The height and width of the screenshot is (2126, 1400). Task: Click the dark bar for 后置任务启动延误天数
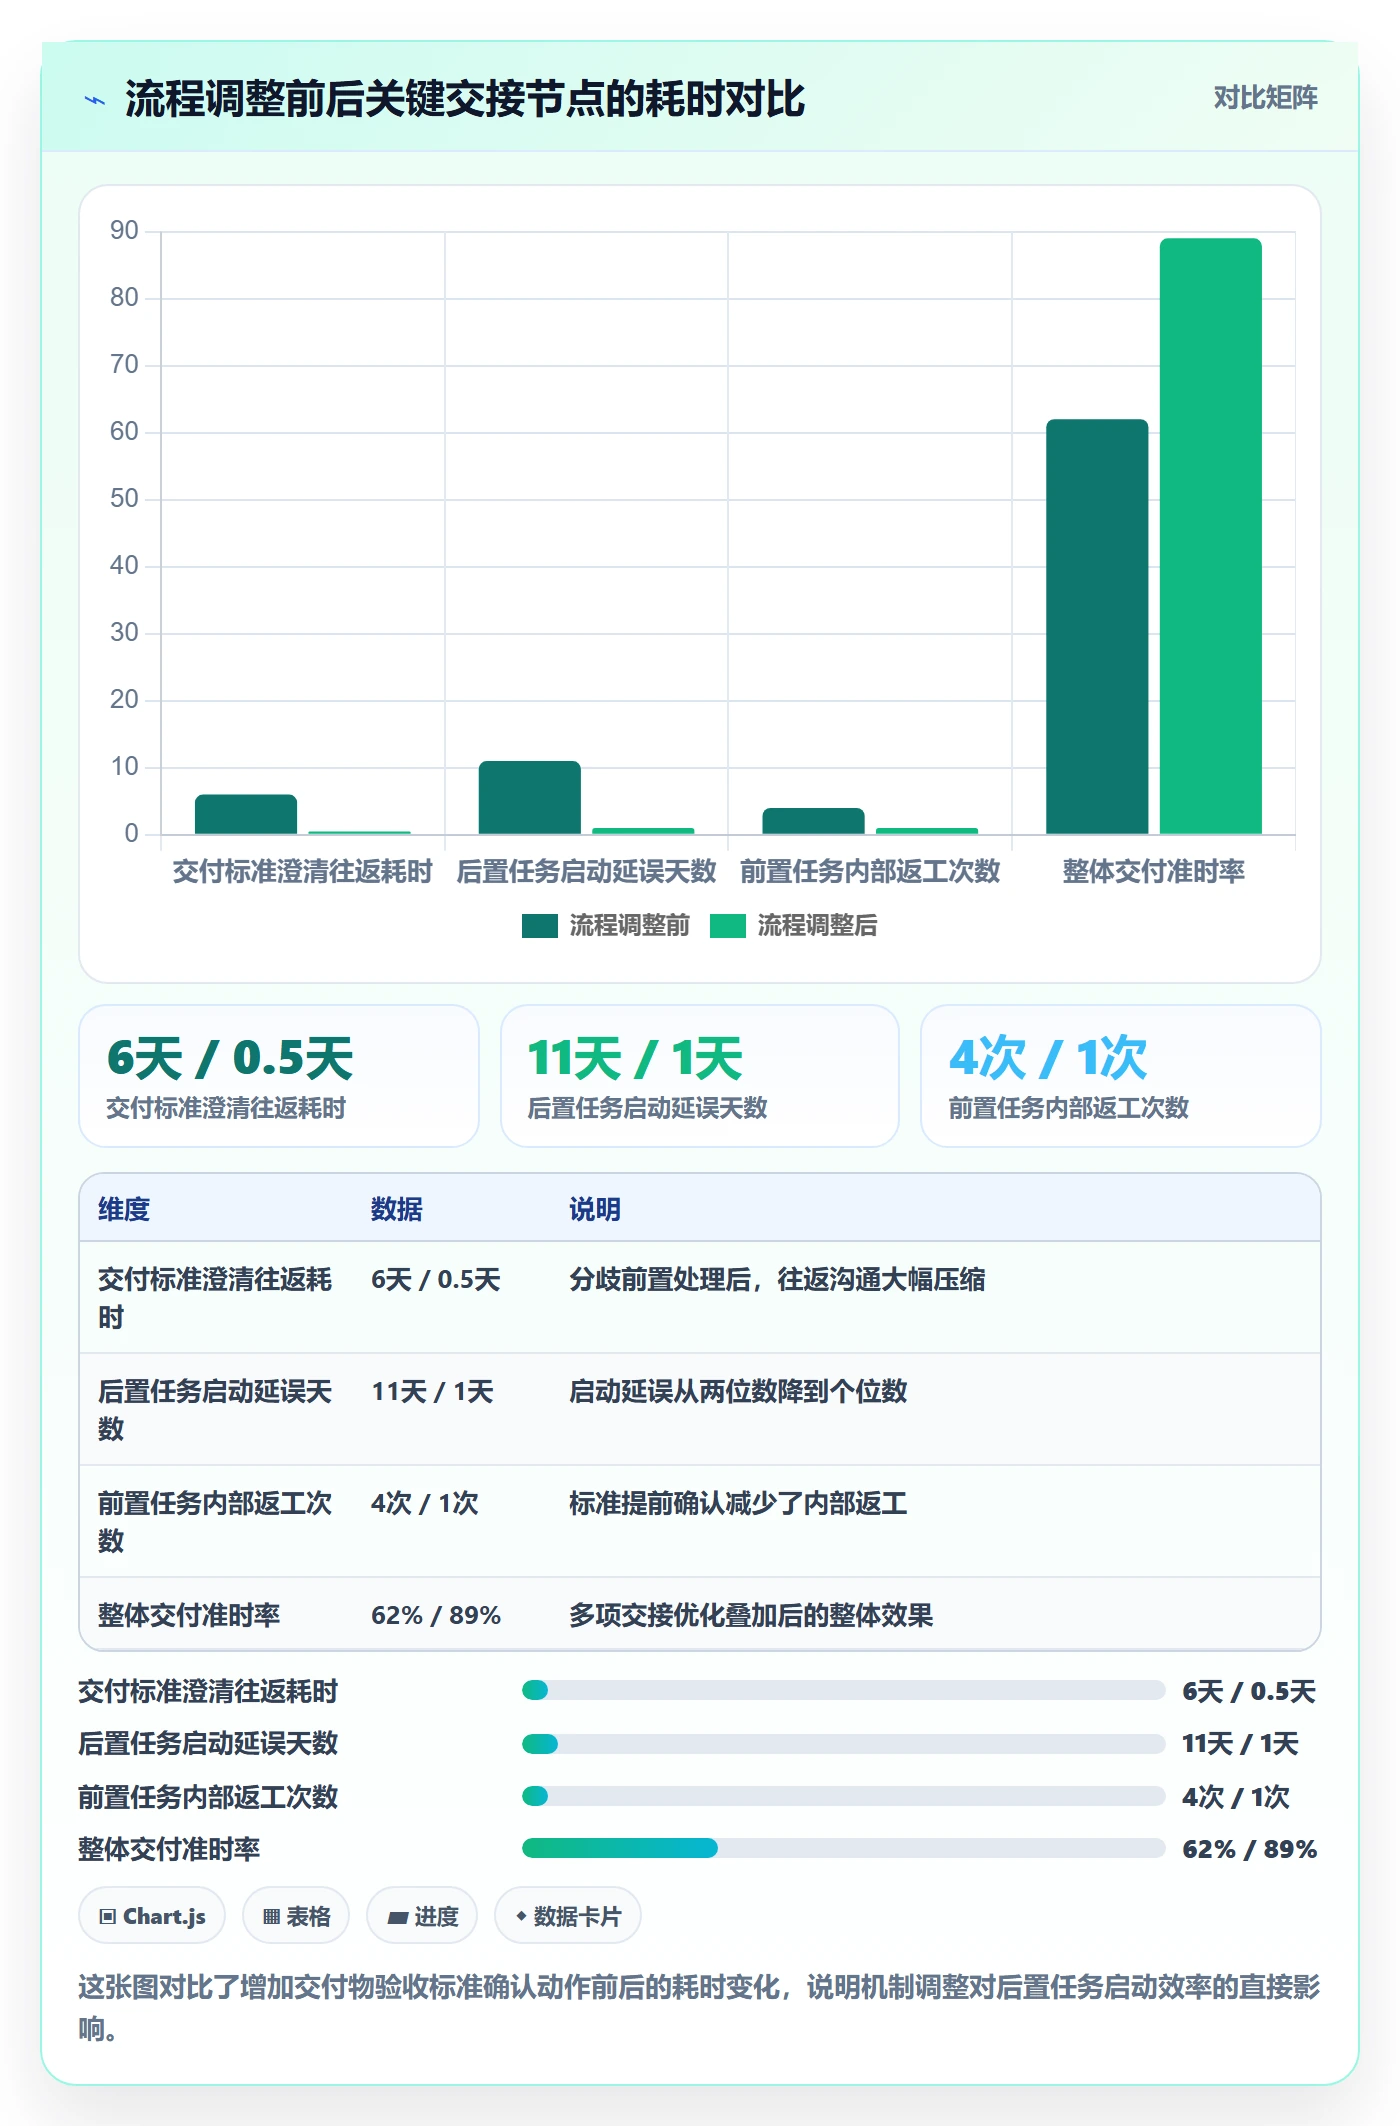(530, 797)
